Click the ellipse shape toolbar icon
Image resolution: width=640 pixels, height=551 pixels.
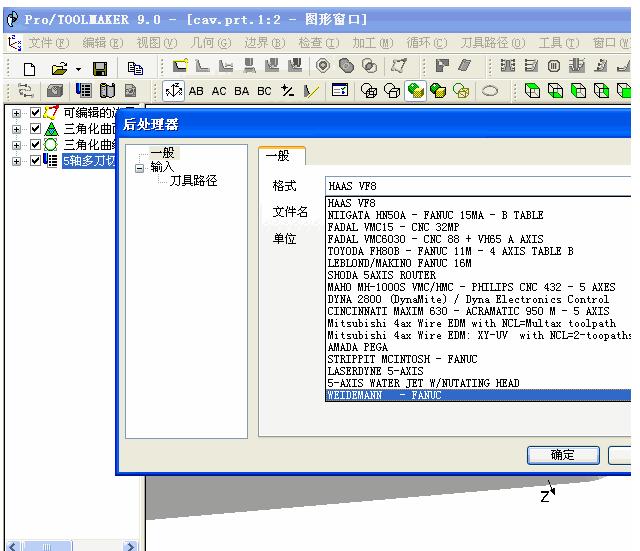(x=490, y=91)
